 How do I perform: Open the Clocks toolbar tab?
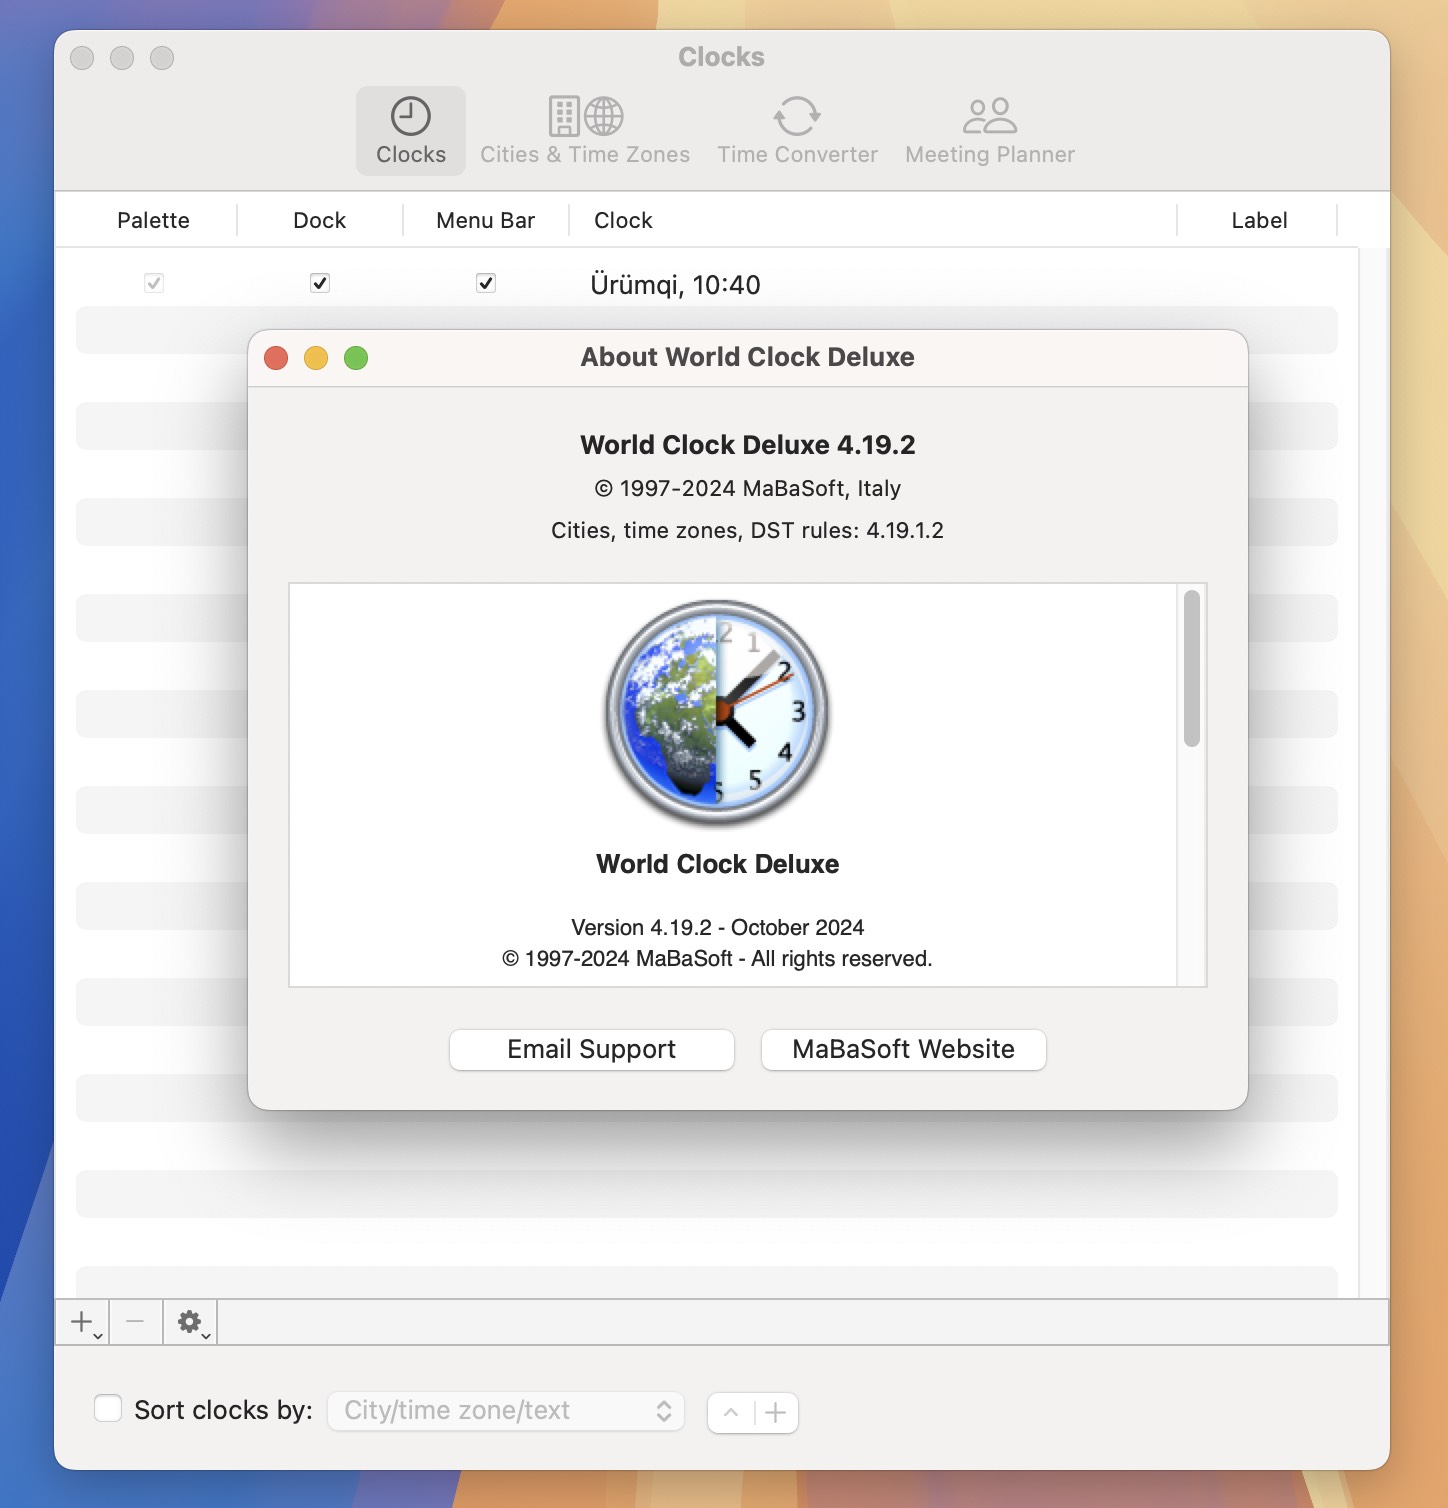411,131
